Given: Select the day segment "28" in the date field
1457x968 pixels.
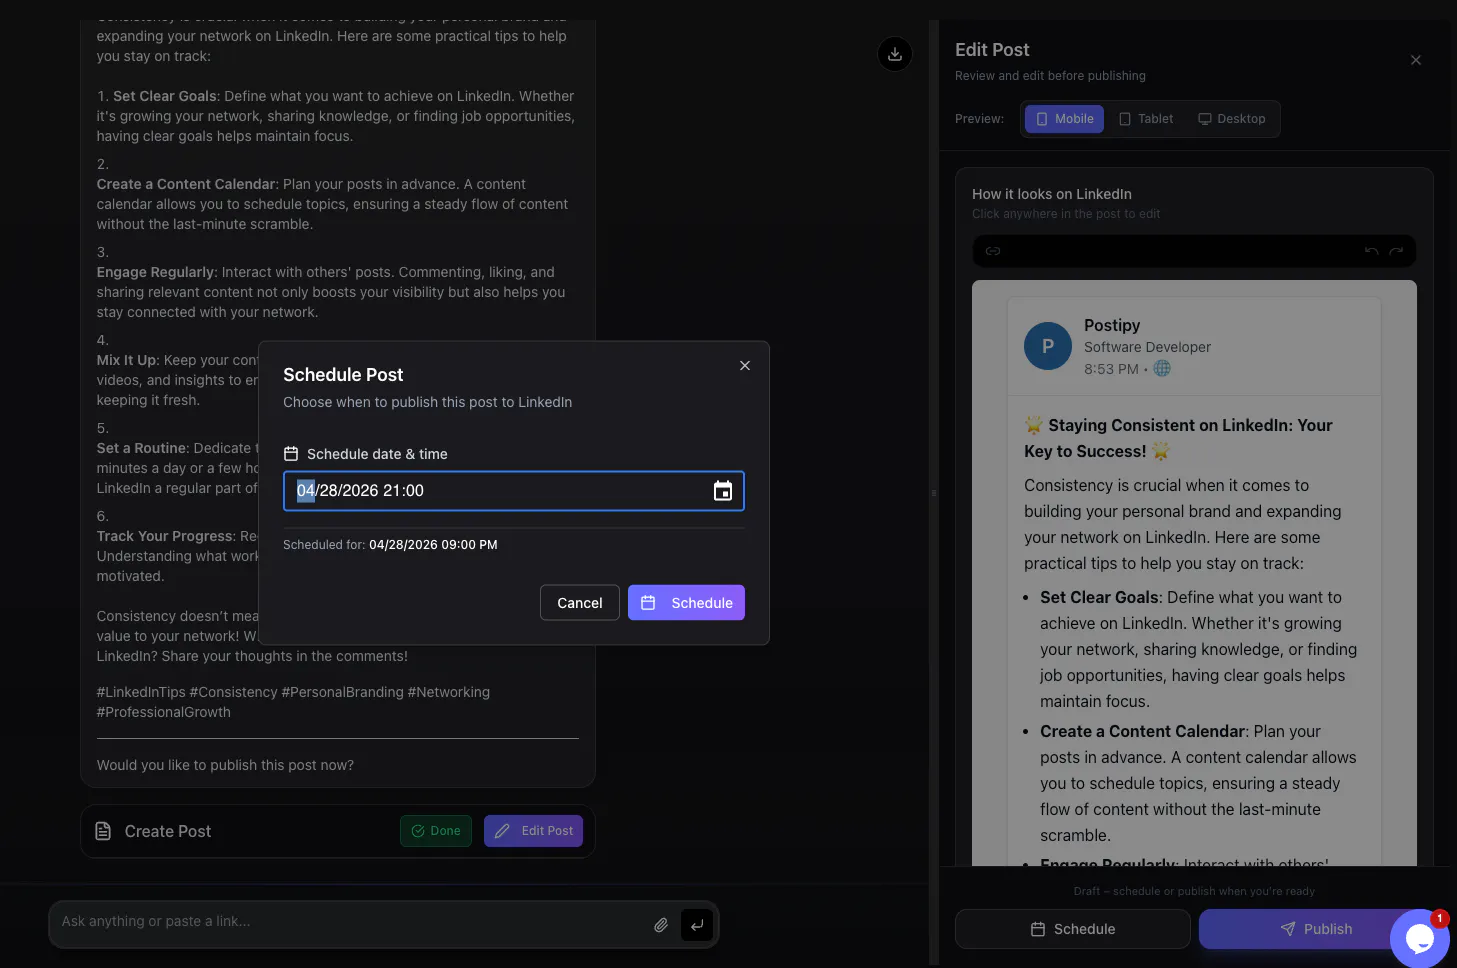Looking at the screenshot, I should (329, 491).
